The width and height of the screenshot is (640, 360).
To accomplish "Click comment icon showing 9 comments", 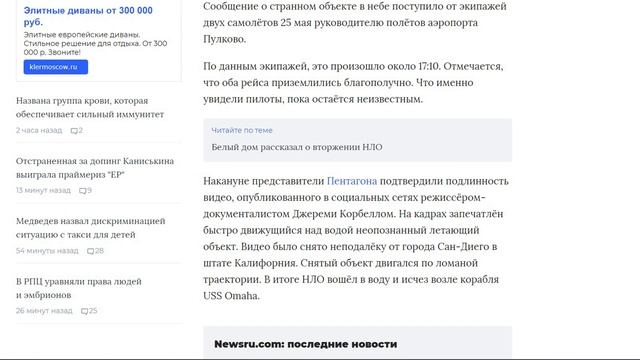I will 82,191.
